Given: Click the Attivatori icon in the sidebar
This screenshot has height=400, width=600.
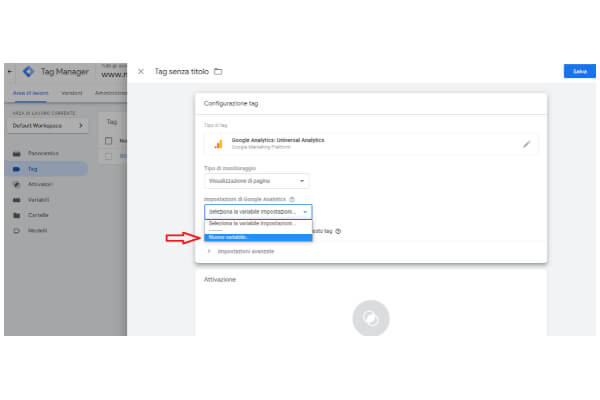Looking at the screenshot, I should coord(16,184).
